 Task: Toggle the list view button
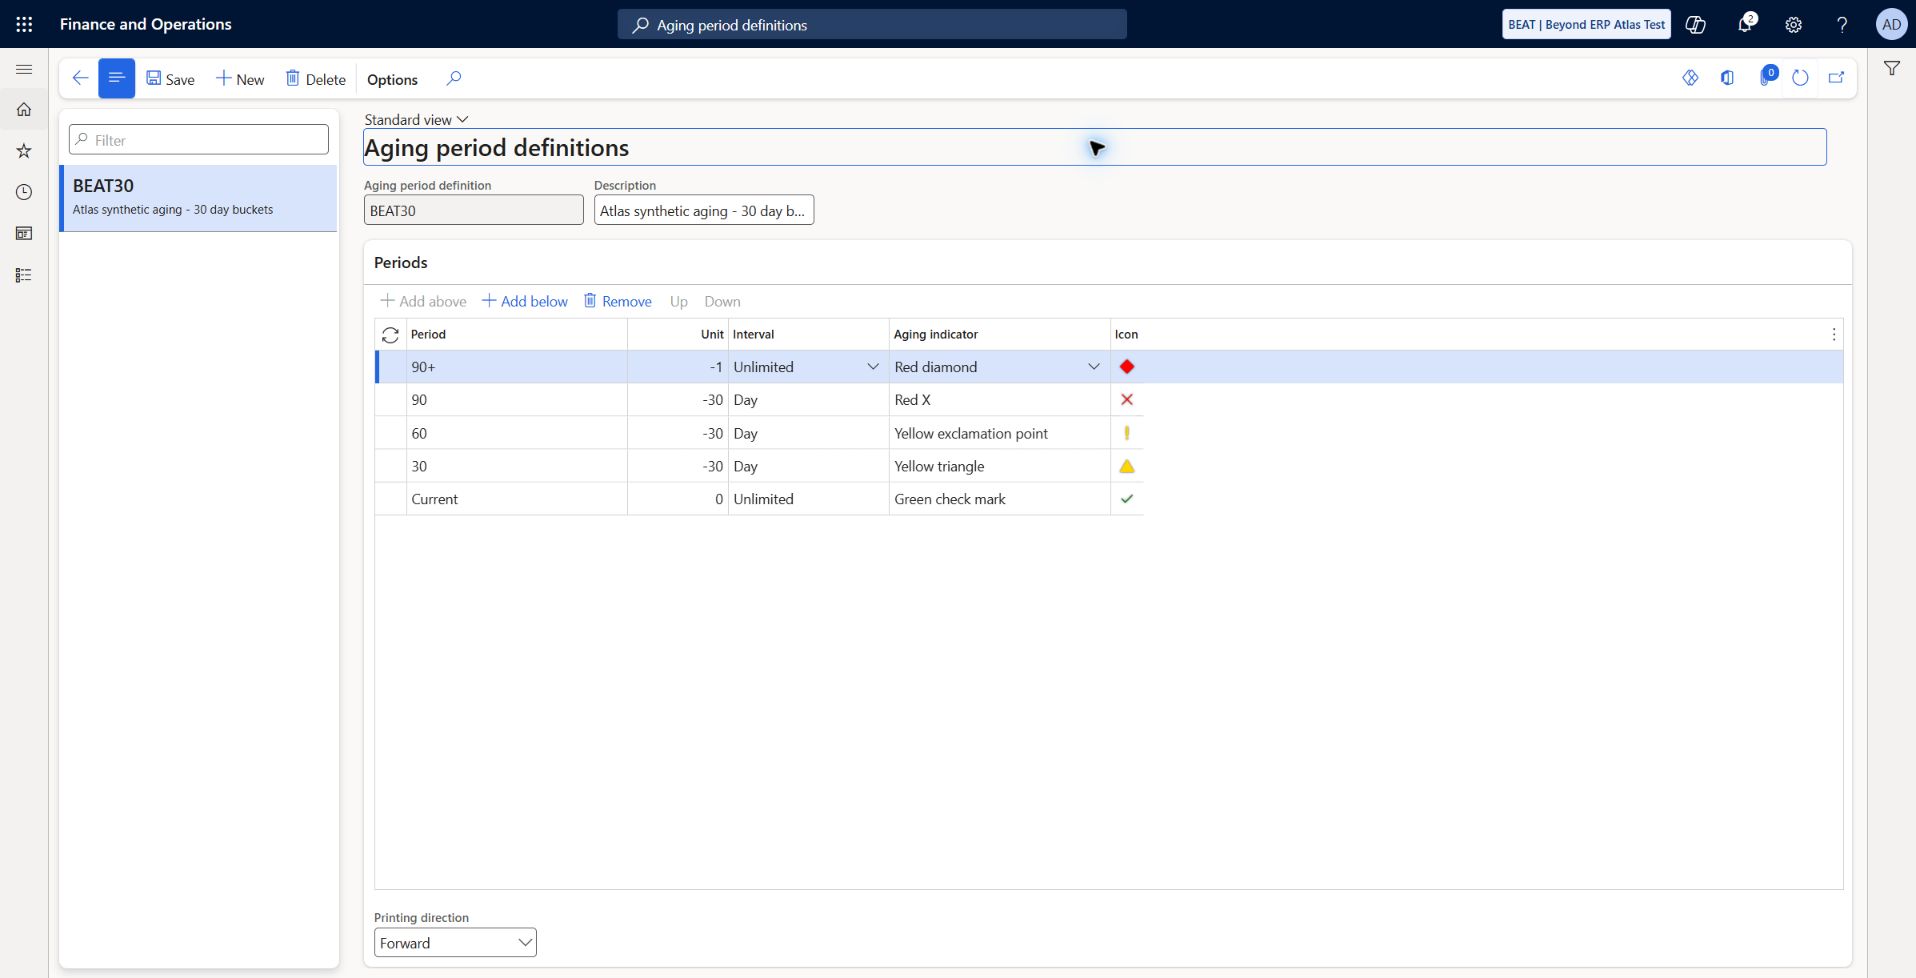point(116,78)
